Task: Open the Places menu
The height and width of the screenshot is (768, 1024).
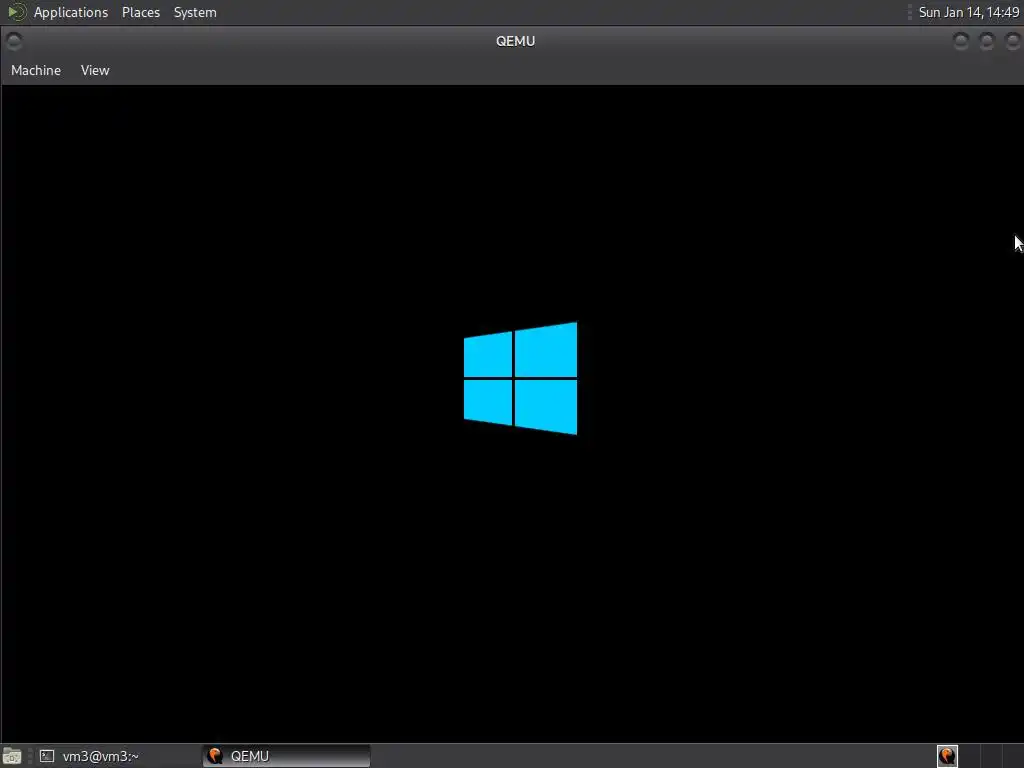Action: coord(141,12)
